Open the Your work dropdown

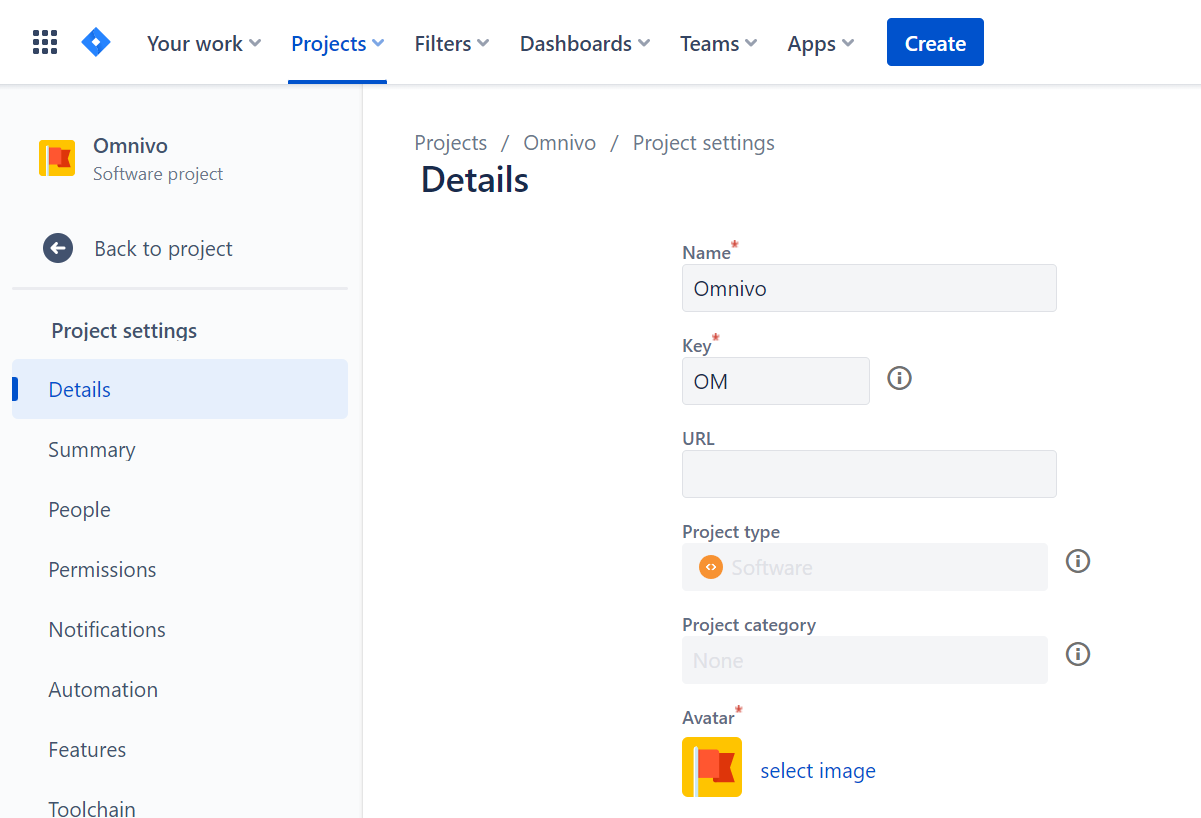[x=196, y=43]
